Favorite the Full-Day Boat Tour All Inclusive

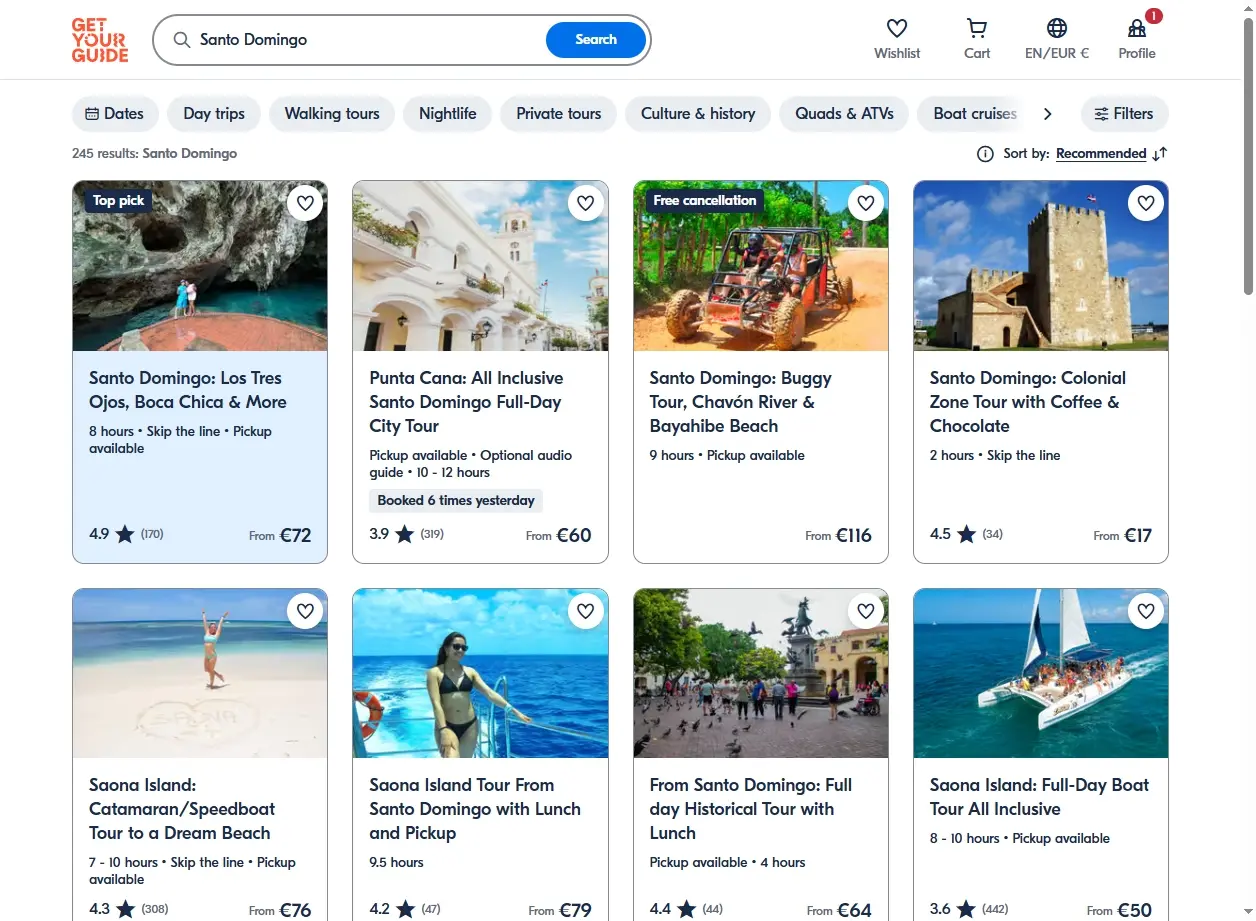coord(1146,610)
